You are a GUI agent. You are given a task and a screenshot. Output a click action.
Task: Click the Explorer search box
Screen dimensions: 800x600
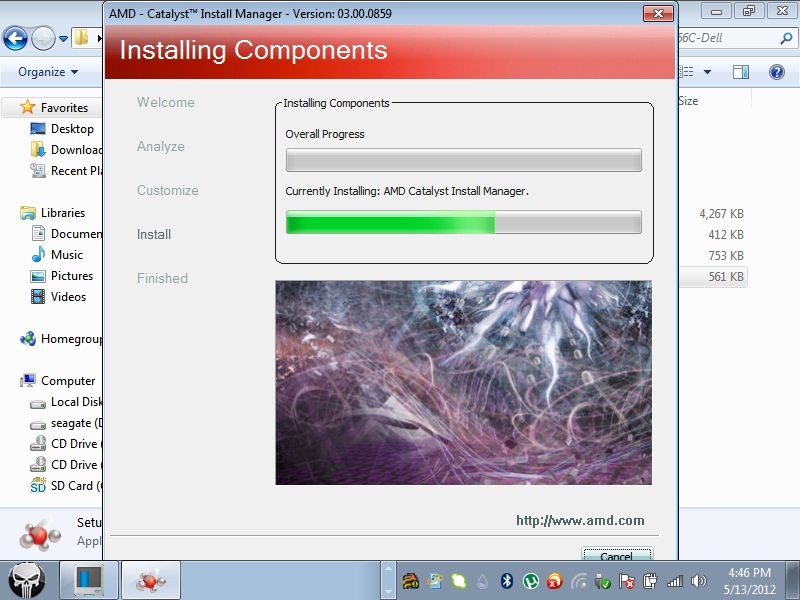click(737, 38)
